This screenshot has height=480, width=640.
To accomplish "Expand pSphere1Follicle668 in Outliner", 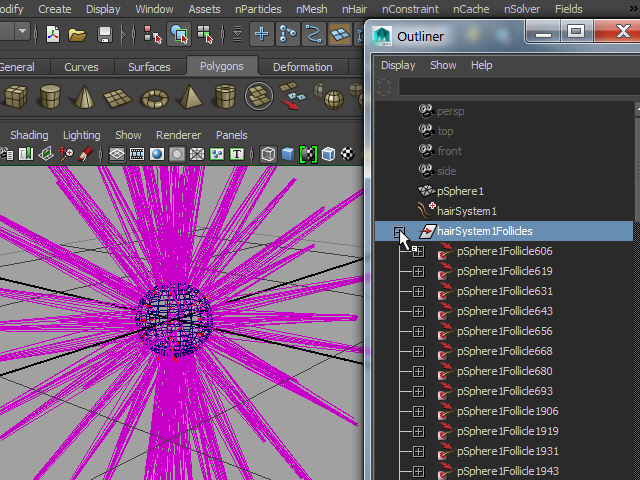I will [418, 351].
